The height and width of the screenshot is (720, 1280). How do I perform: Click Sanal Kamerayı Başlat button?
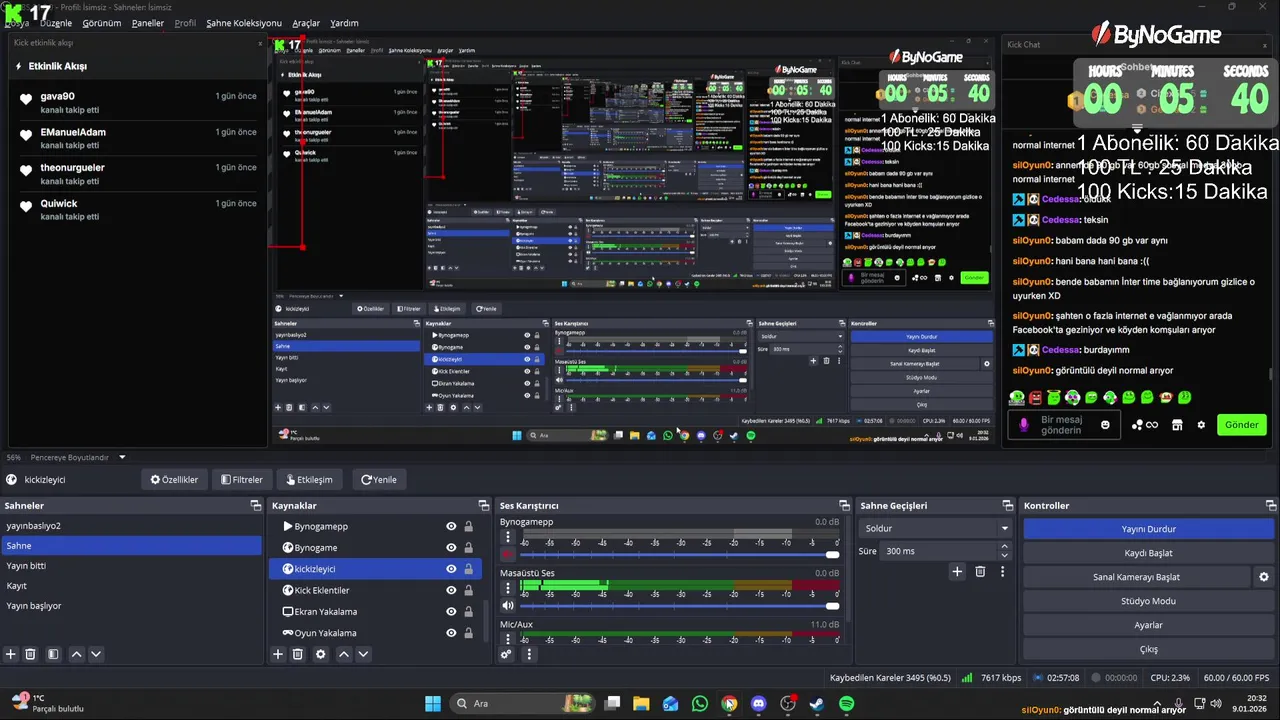1136,577
